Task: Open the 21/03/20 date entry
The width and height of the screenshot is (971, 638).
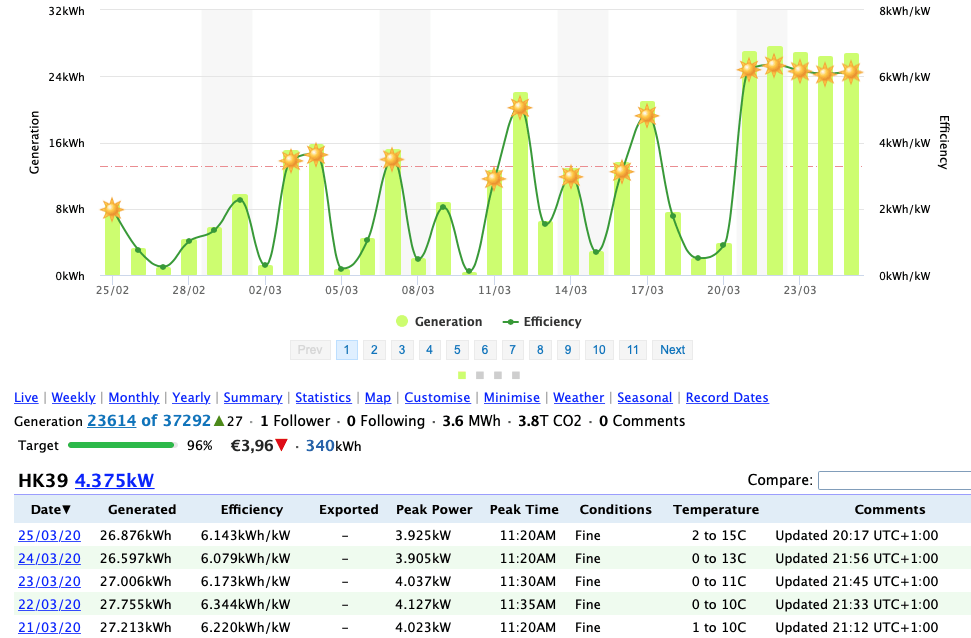Action: 50,627
